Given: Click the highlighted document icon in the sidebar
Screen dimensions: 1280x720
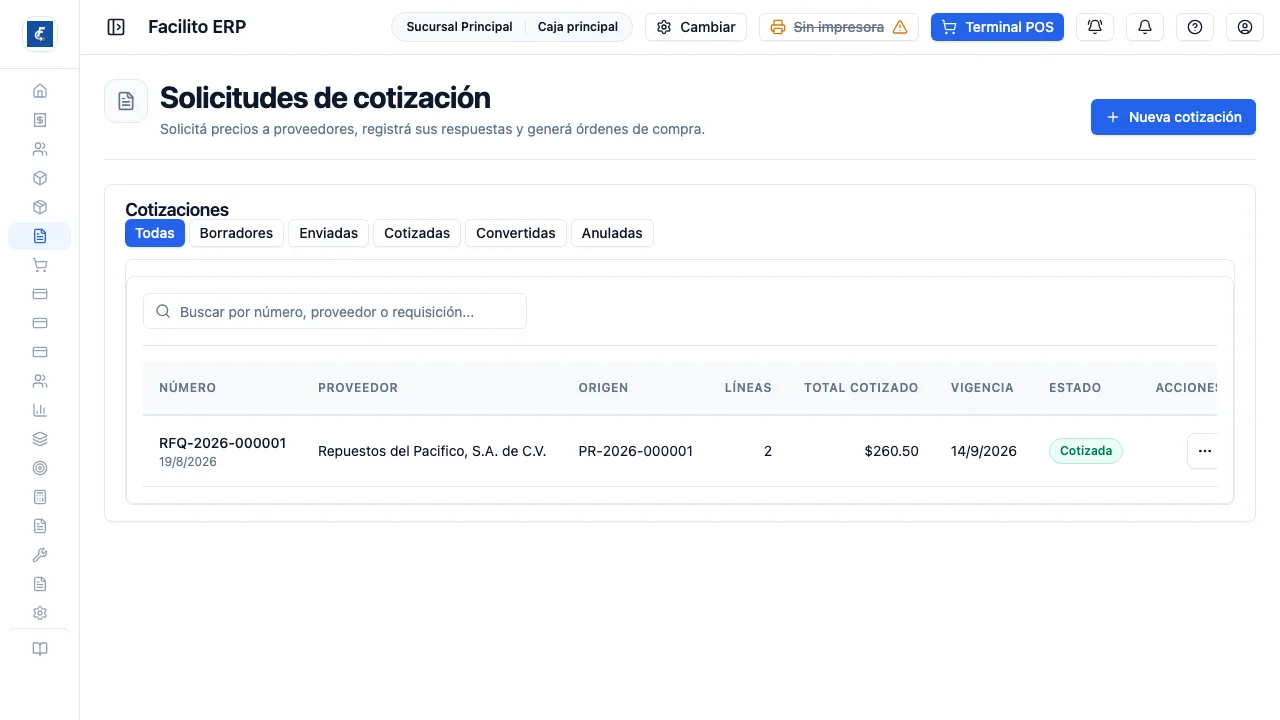Looking at the screenshot, I should [x=40, y=236].
